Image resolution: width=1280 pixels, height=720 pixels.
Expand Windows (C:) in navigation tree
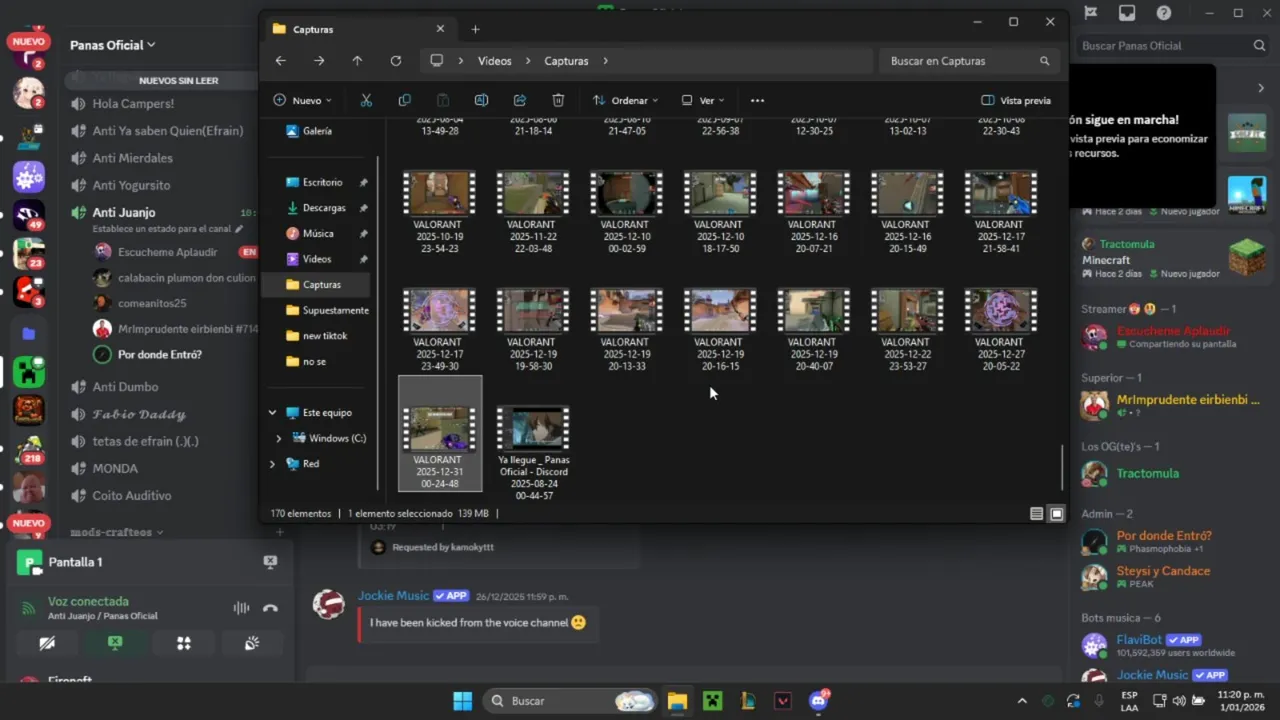click(x=278, y=438)
